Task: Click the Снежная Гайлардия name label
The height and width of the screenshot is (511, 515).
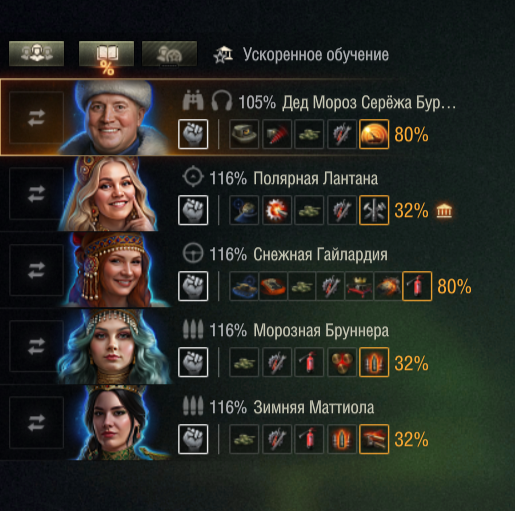Action: coord(320,255)
